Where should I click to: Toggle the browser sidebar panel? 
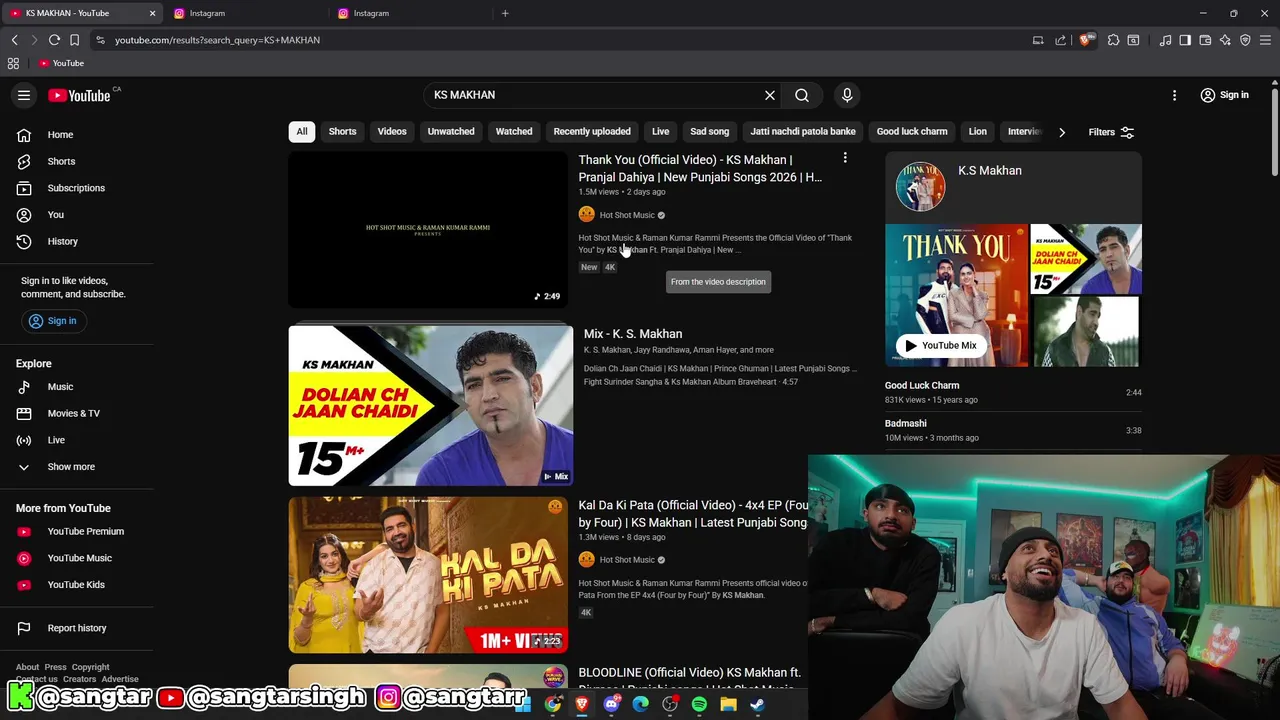point(1185,40)
